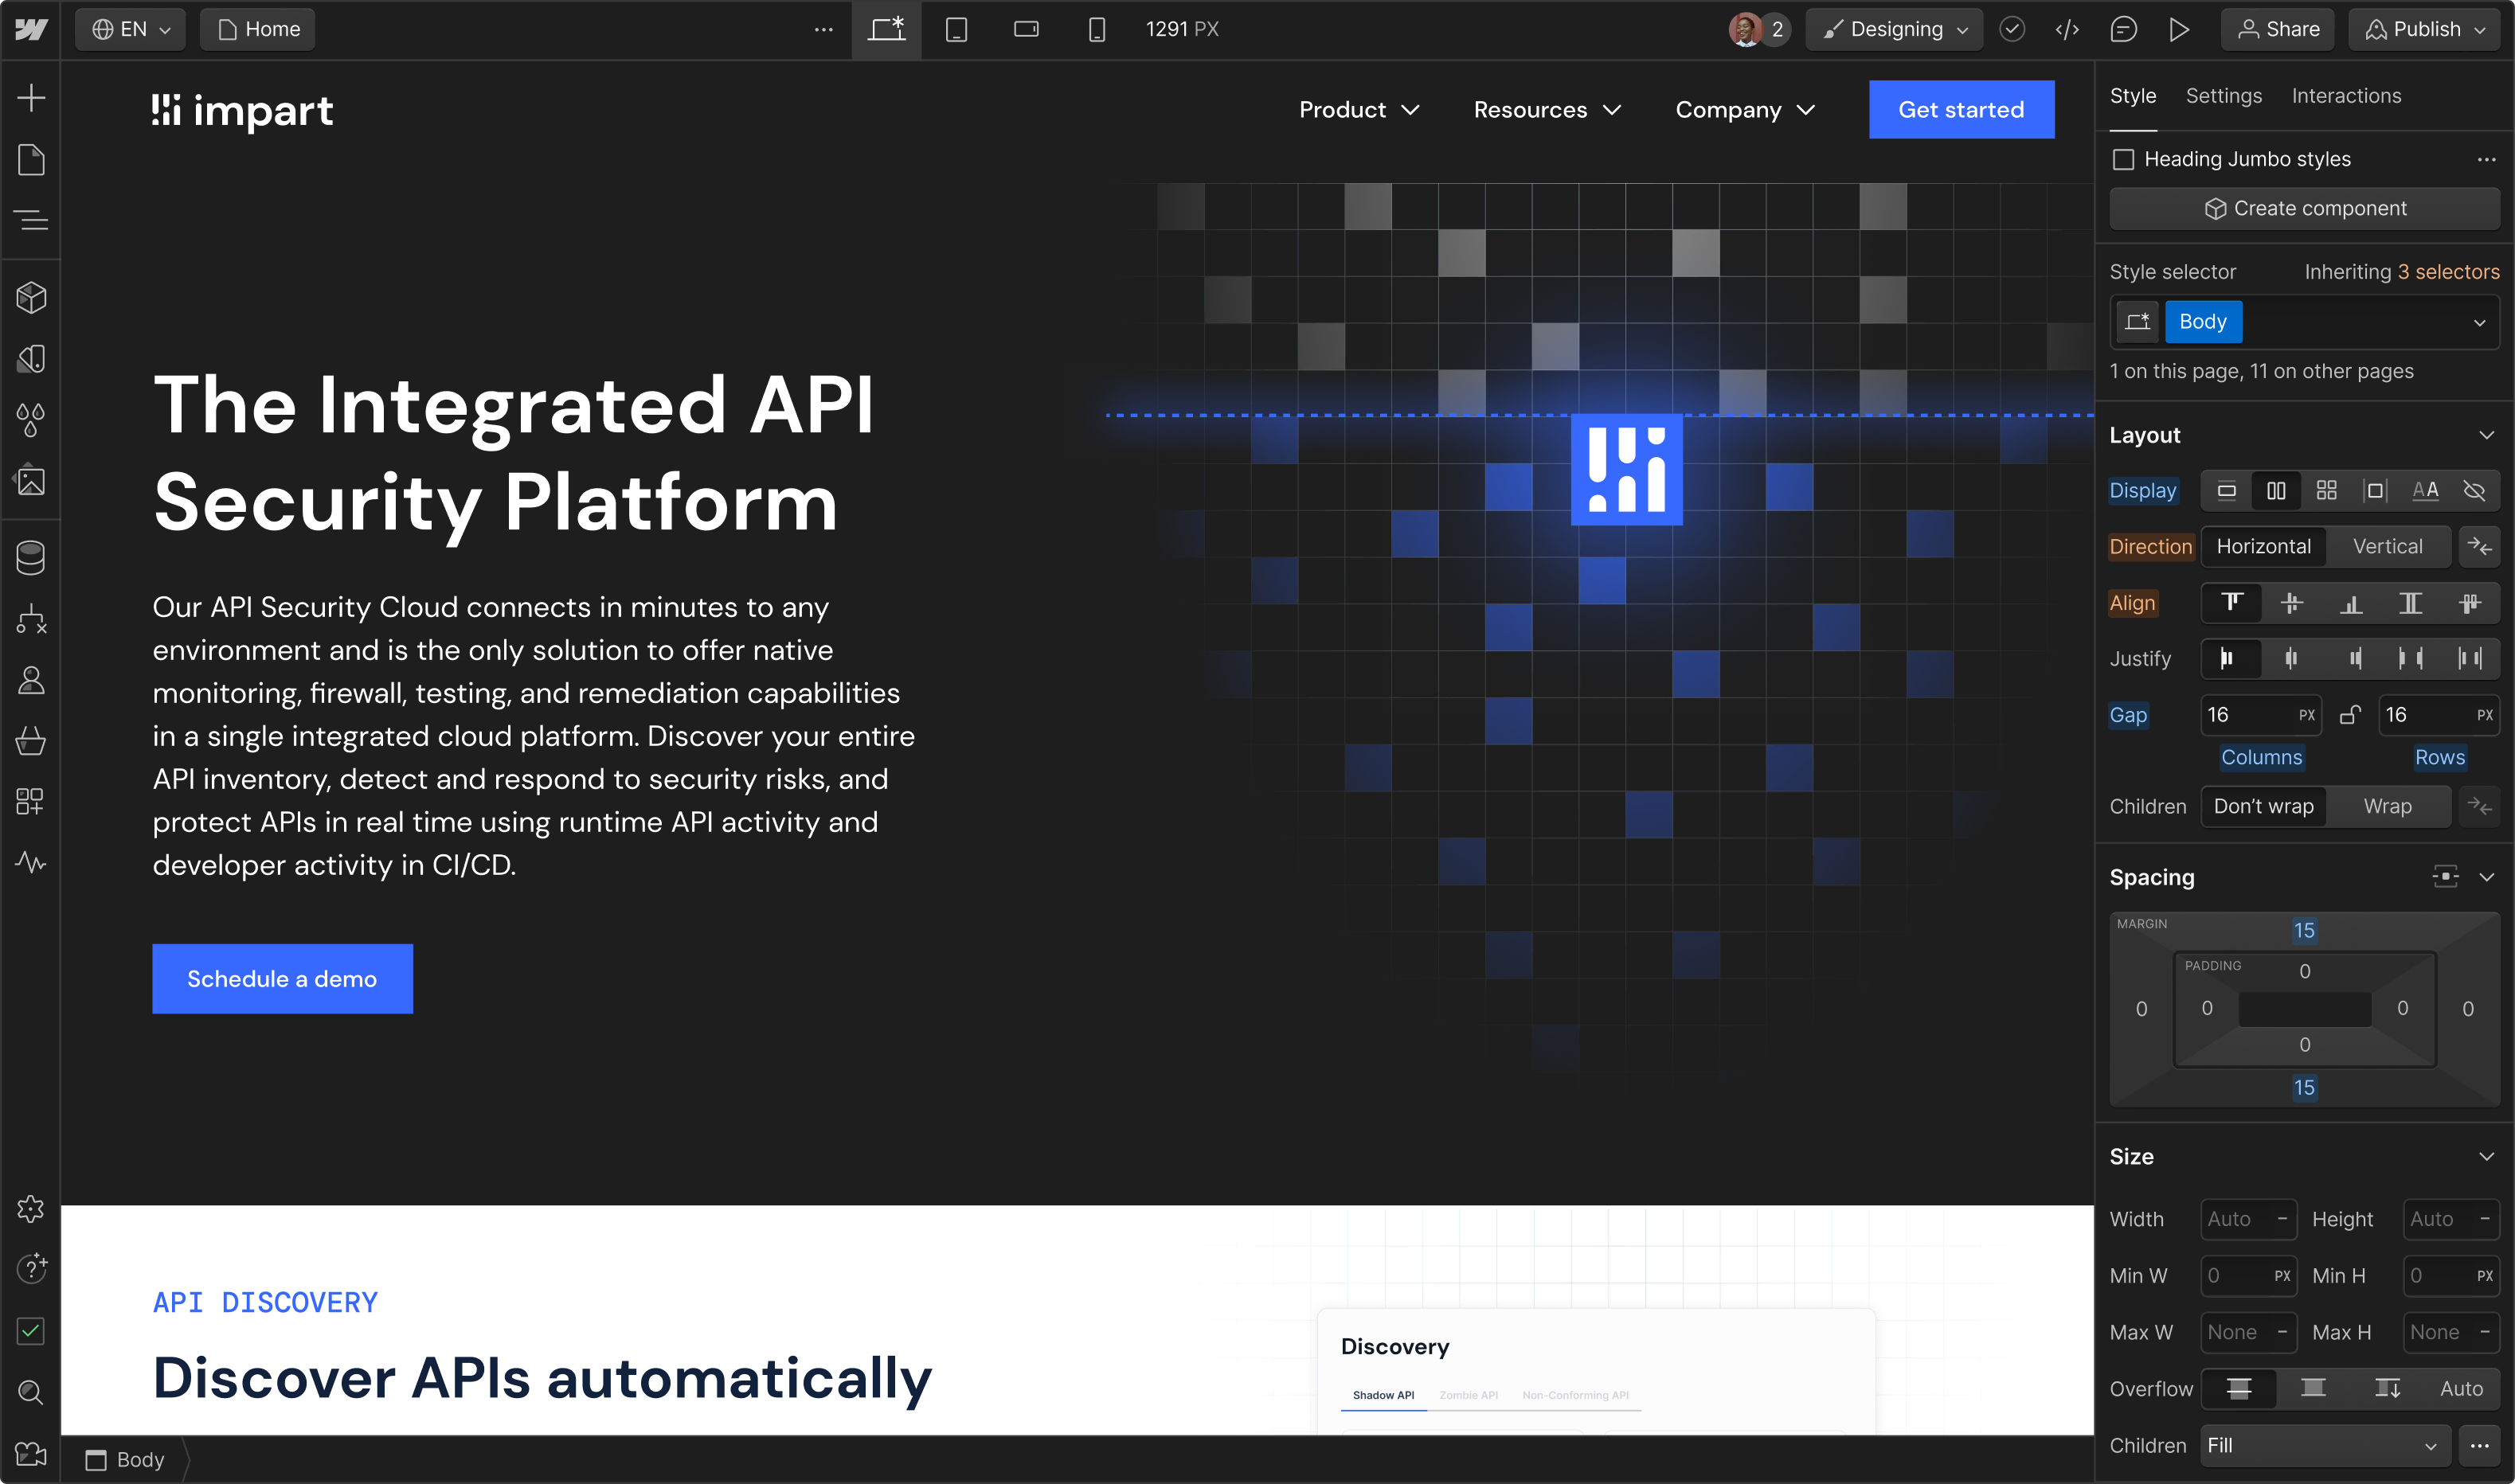Open the comments icon in top bar
This screenshot has height=1484, width=2515.
click(x=2123, y=29)
